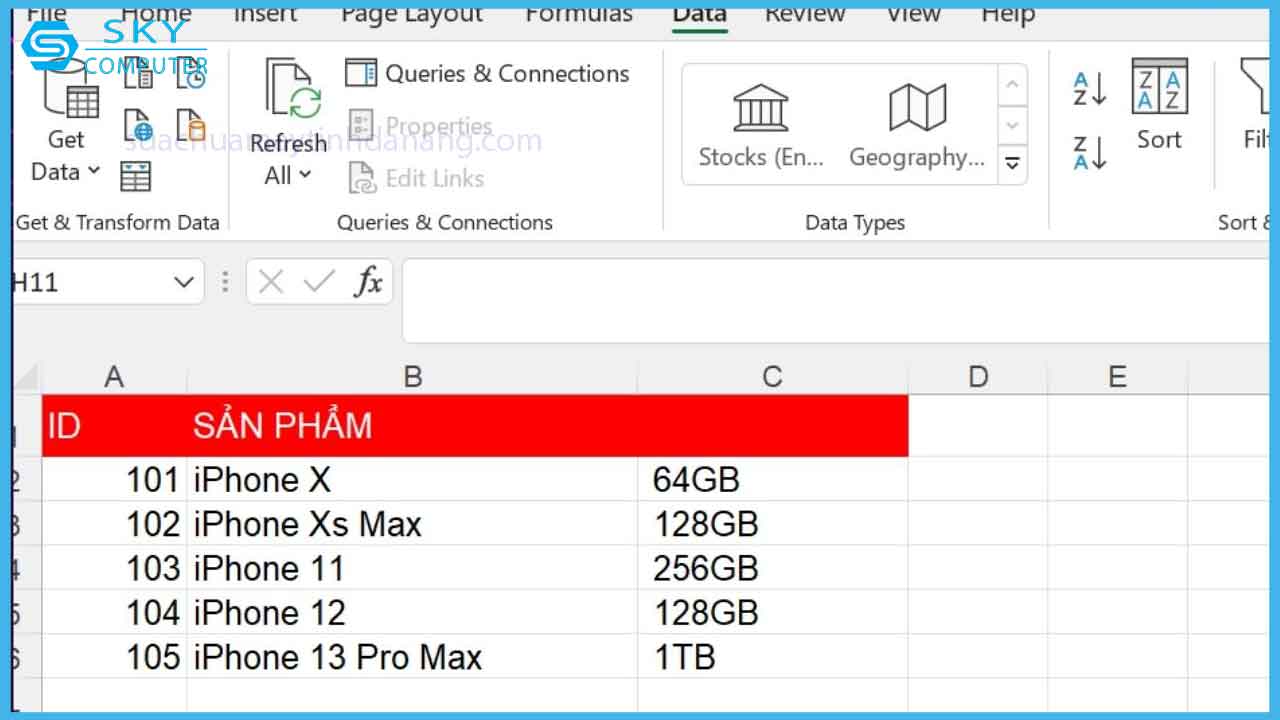
Task: Select the 128GB cell beside iPhone 12
Action: (x=772, y=612)
